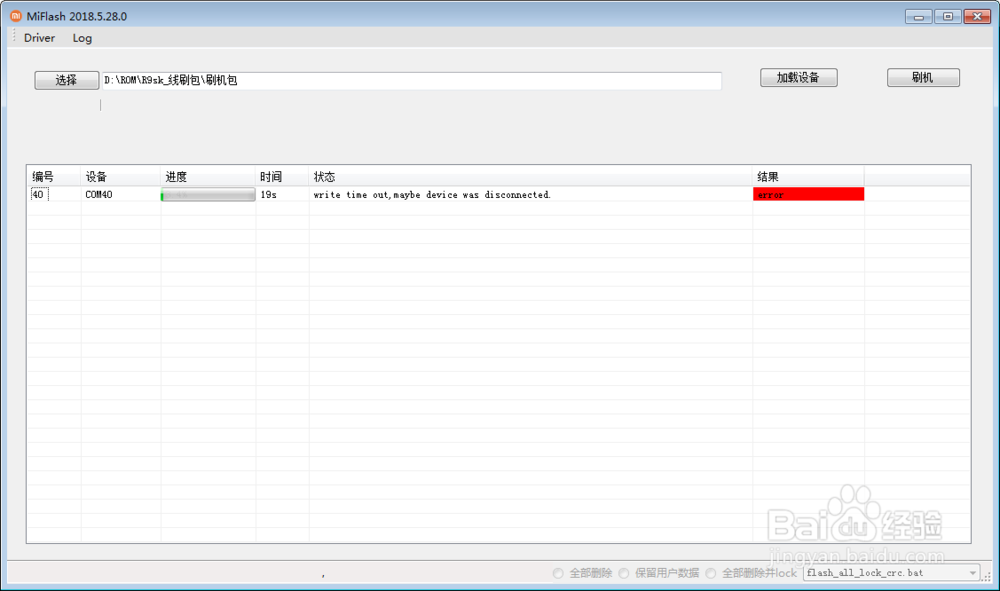This screenshot has width=1000, height=591.
Task: Select the 全部删除并lock radio option
Action: click(x=710, y=573)
